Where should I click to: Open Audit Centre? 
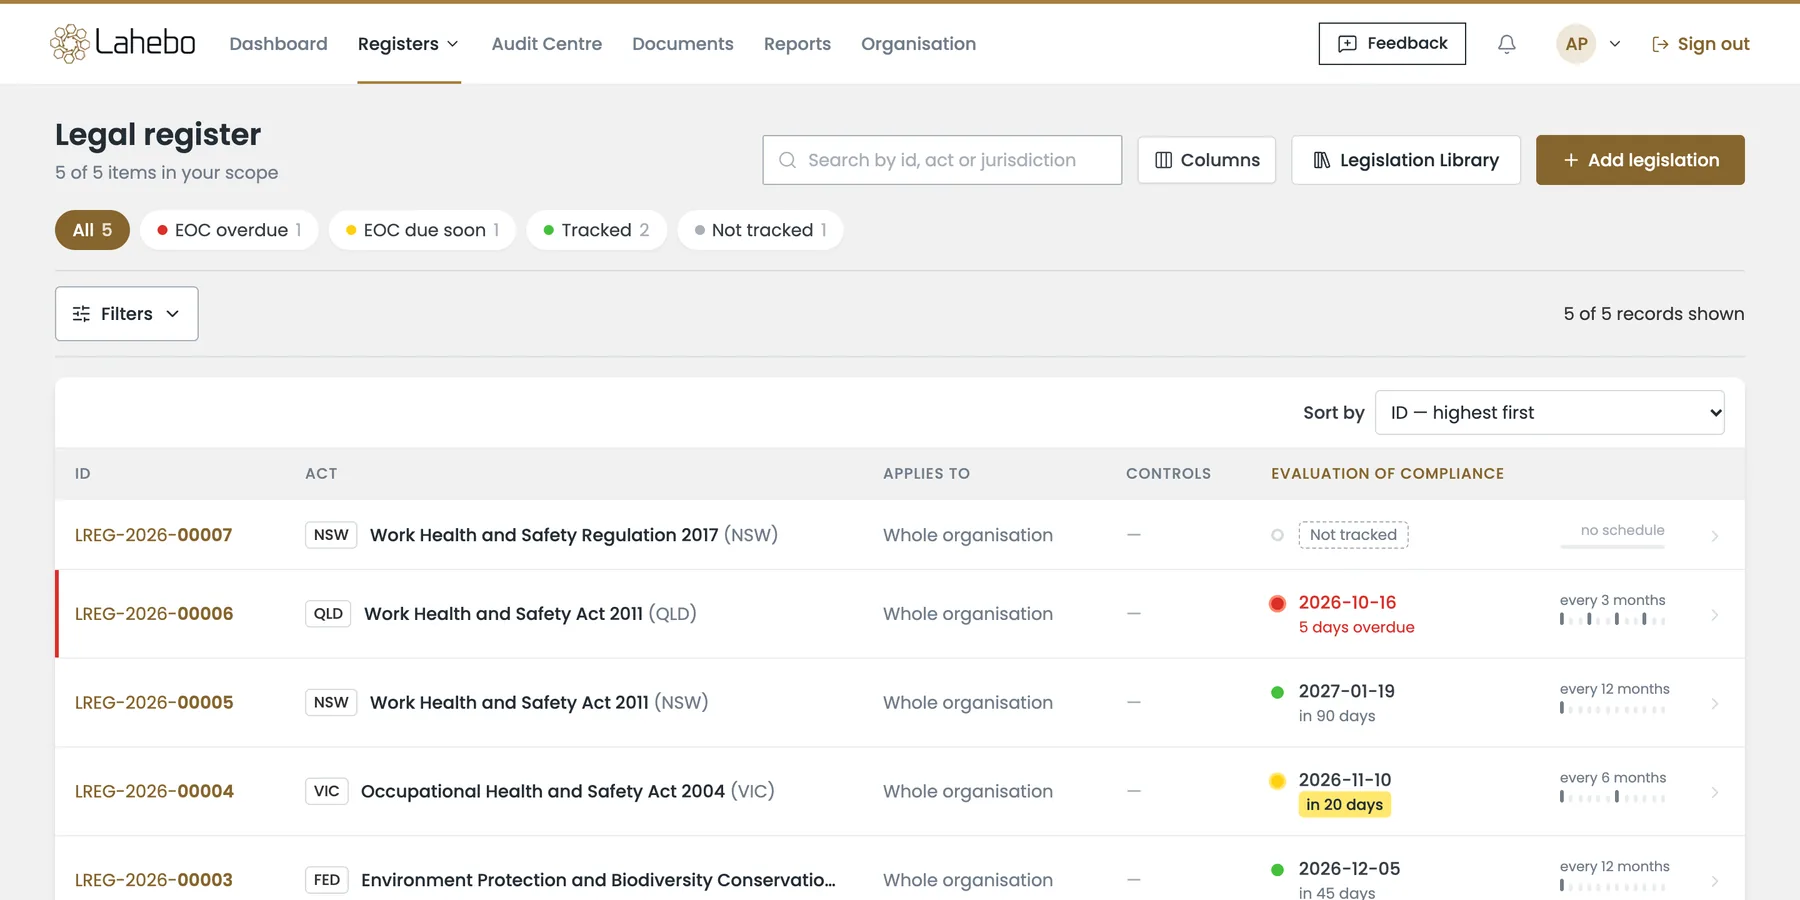pos(546,44)
